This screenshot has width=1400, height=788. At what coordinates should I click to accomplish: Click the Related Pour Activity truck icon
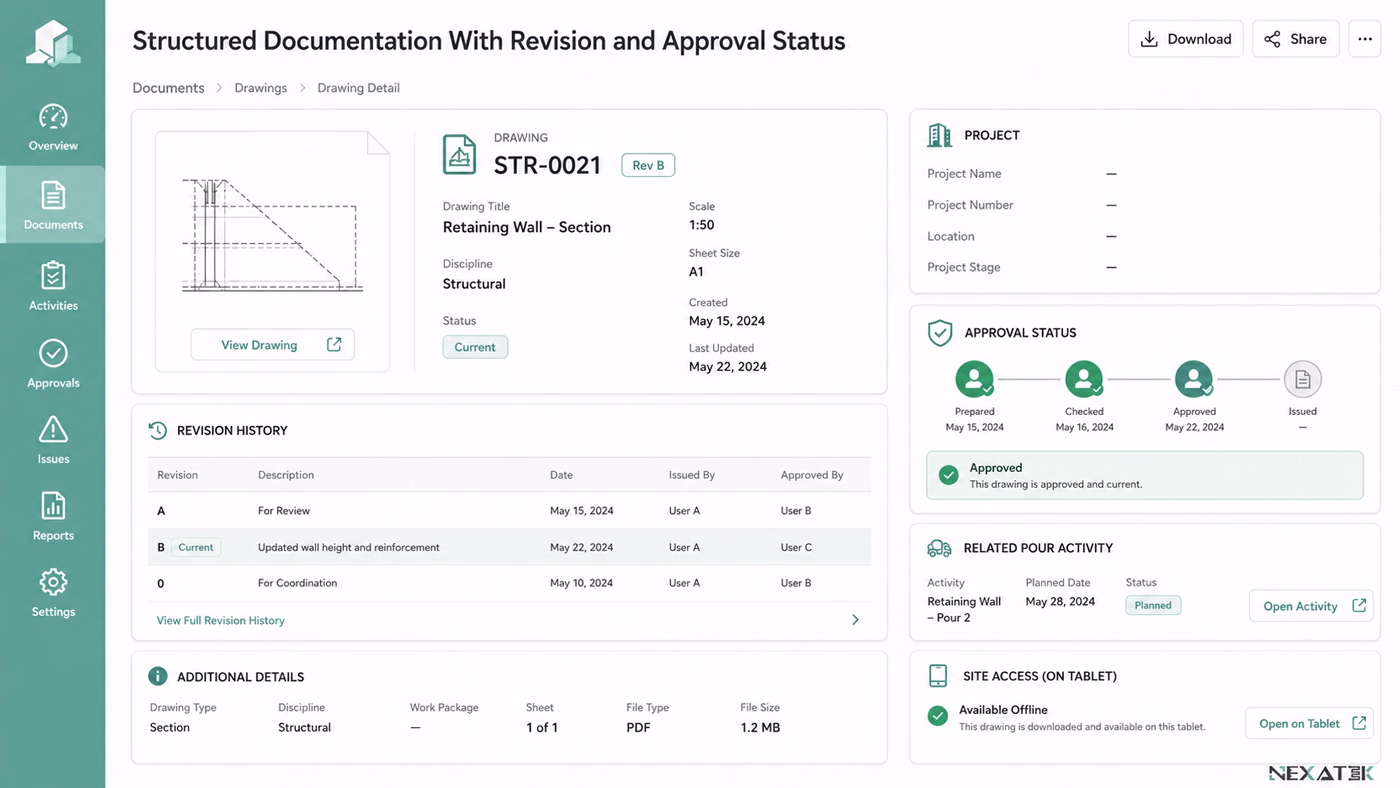click(939, 548)
